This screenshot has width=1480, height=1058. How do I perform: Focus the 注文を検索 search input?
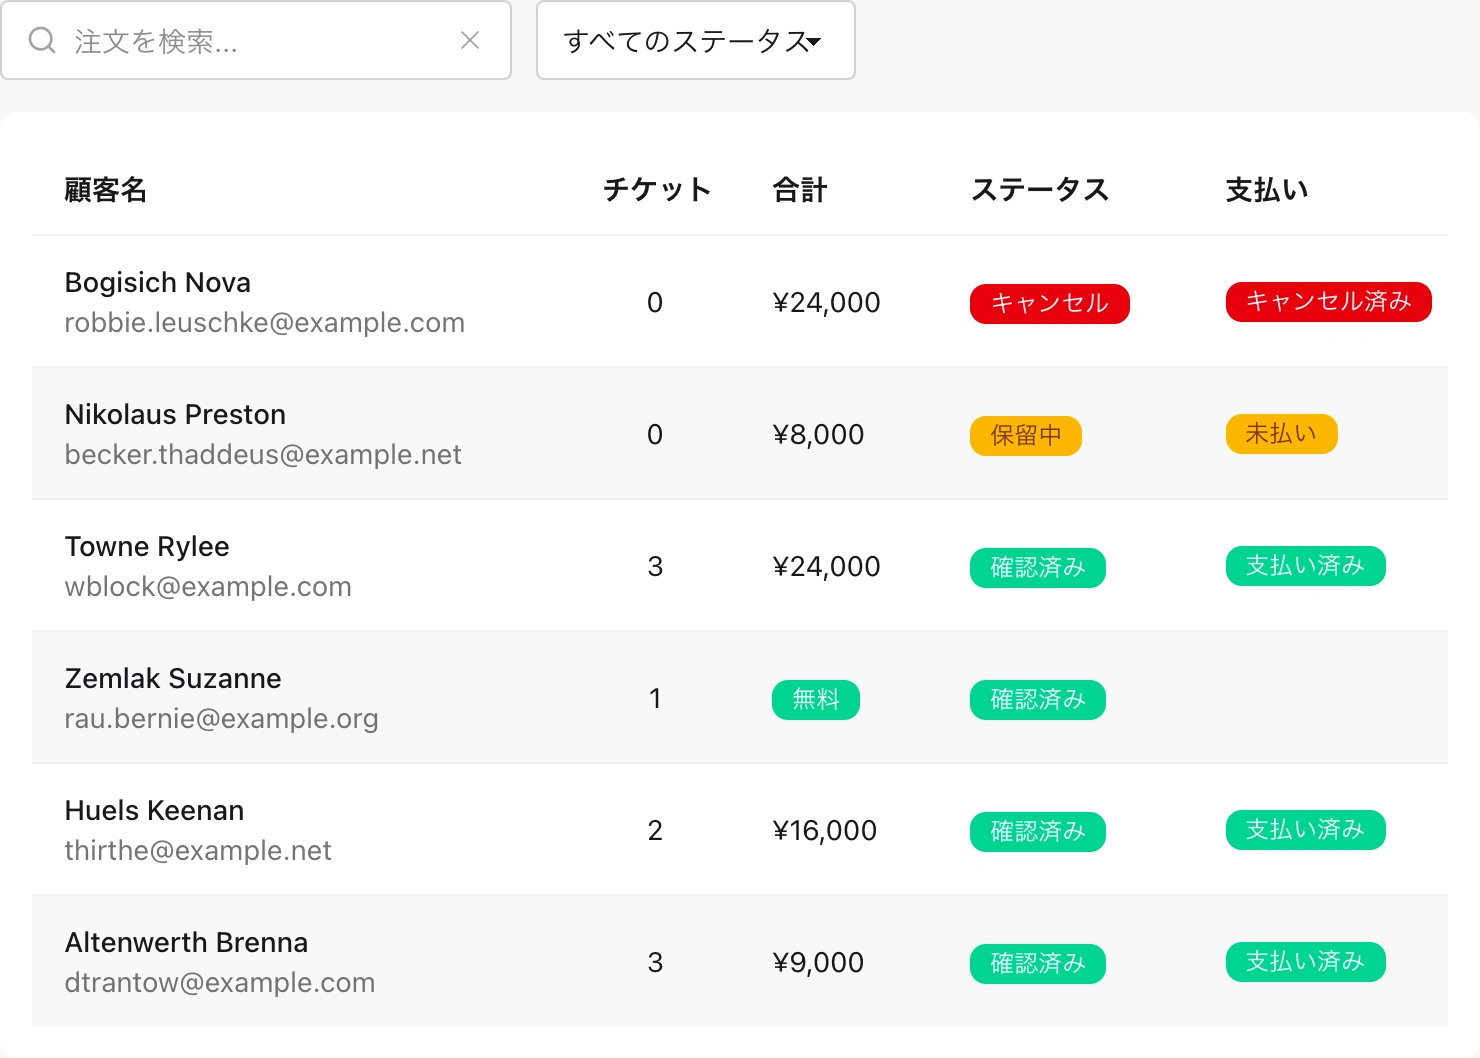[256, 40]
